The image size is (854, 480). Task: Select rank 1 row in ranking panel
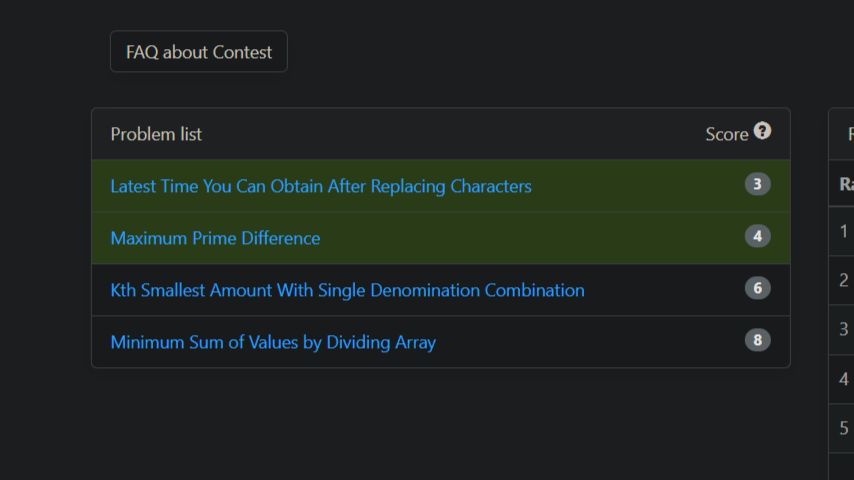tap(841, 231)
